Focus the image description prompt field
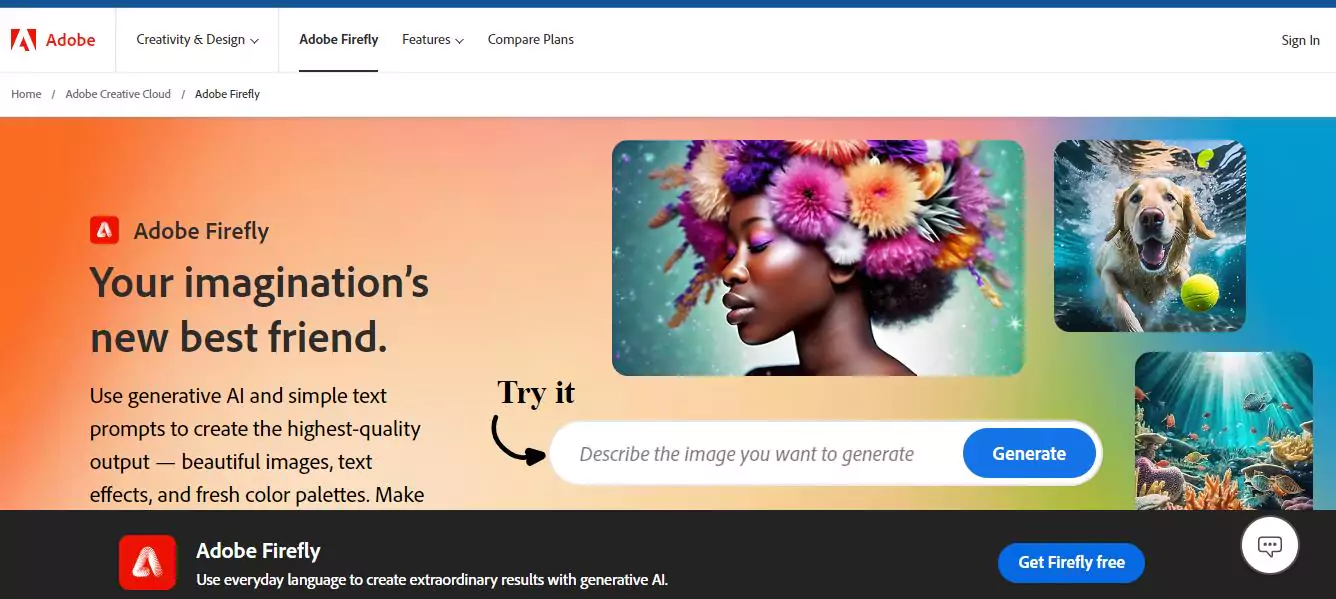 pyautogui.click(x=756, y=454)
